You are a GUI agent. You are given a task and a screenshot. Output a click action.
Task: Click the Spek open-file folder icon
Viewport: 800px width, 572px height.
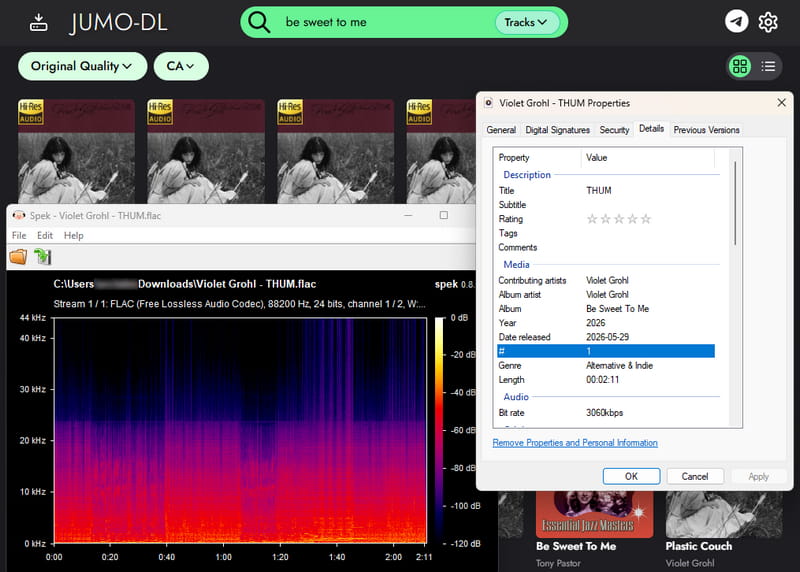pyautogui.click(x=18, y=257)
